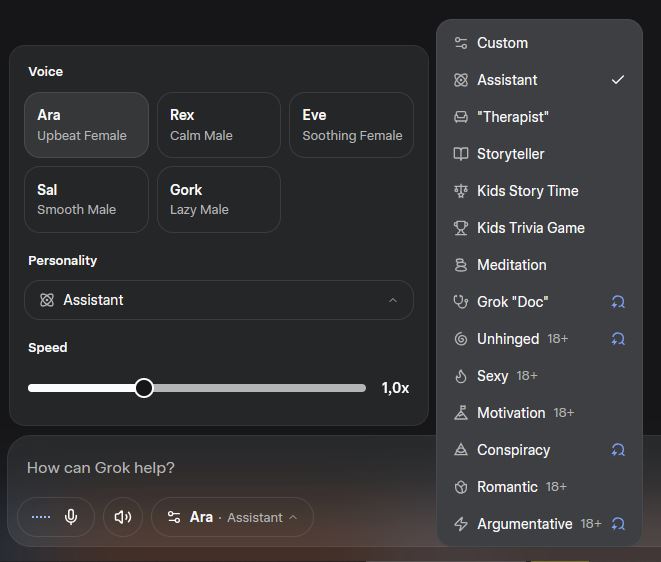Select the Eve Soothing Female voice
Screen dimensions: 661x562
(352, 125)
